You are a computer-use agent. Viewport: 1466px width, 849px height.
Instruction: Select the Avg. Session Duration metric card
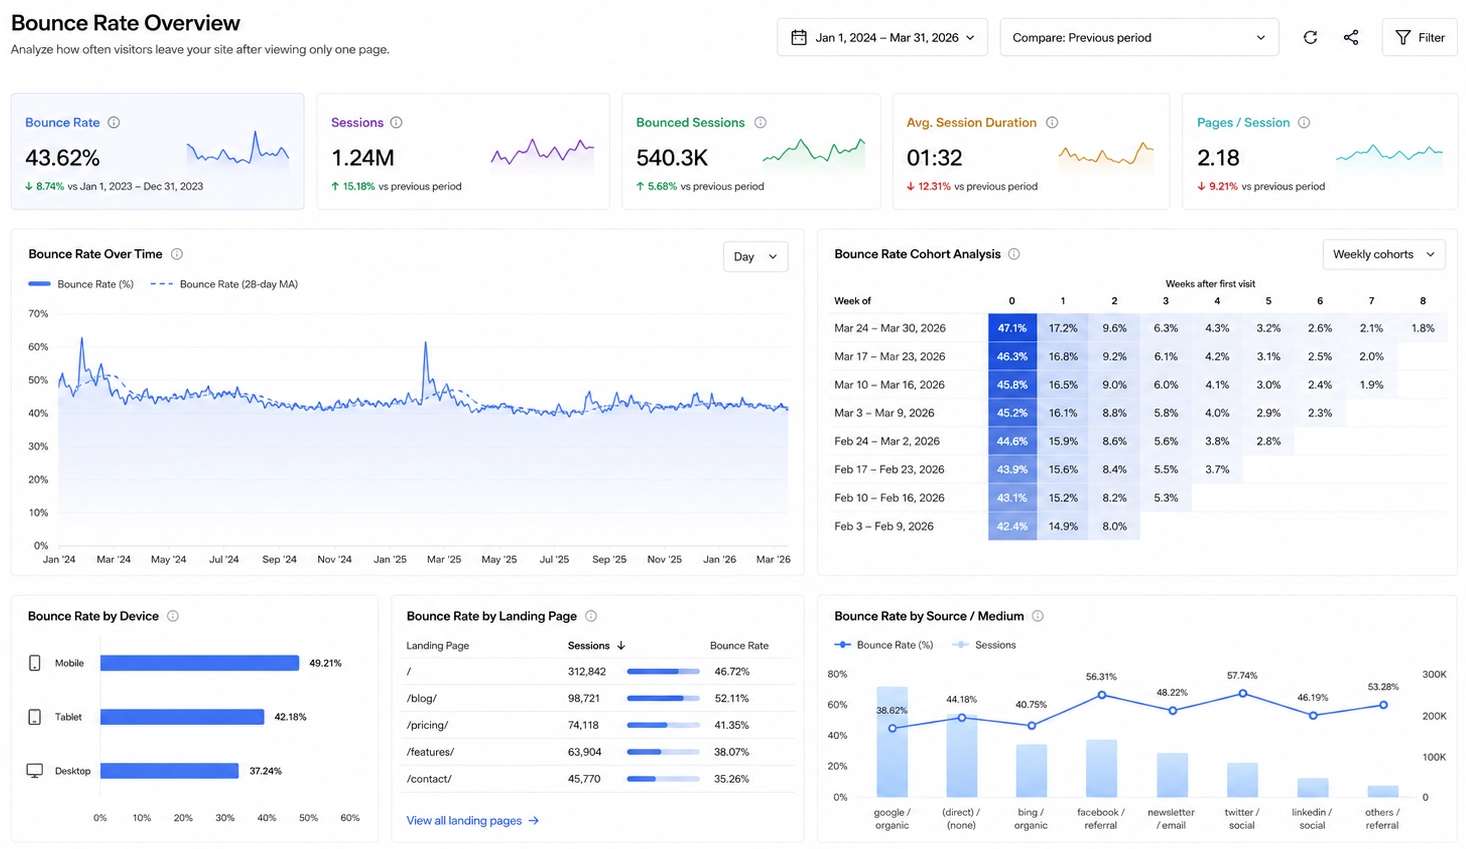coord(1031,151)
